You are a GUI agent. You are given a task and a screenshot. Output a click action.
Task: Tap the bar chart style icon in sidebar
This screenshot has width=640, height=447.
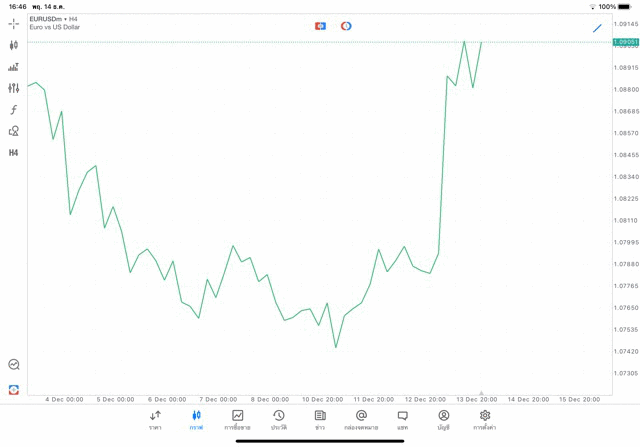pyautogui.click(x=14, y=67)
